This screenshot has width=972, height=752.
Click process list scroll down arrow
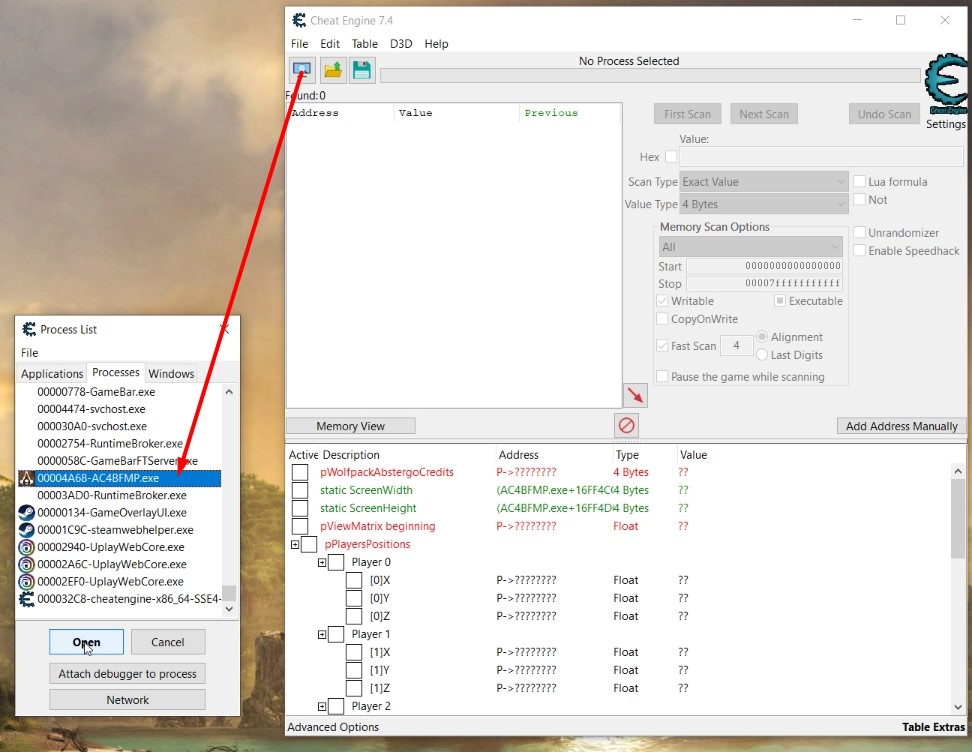coord(229,609)
